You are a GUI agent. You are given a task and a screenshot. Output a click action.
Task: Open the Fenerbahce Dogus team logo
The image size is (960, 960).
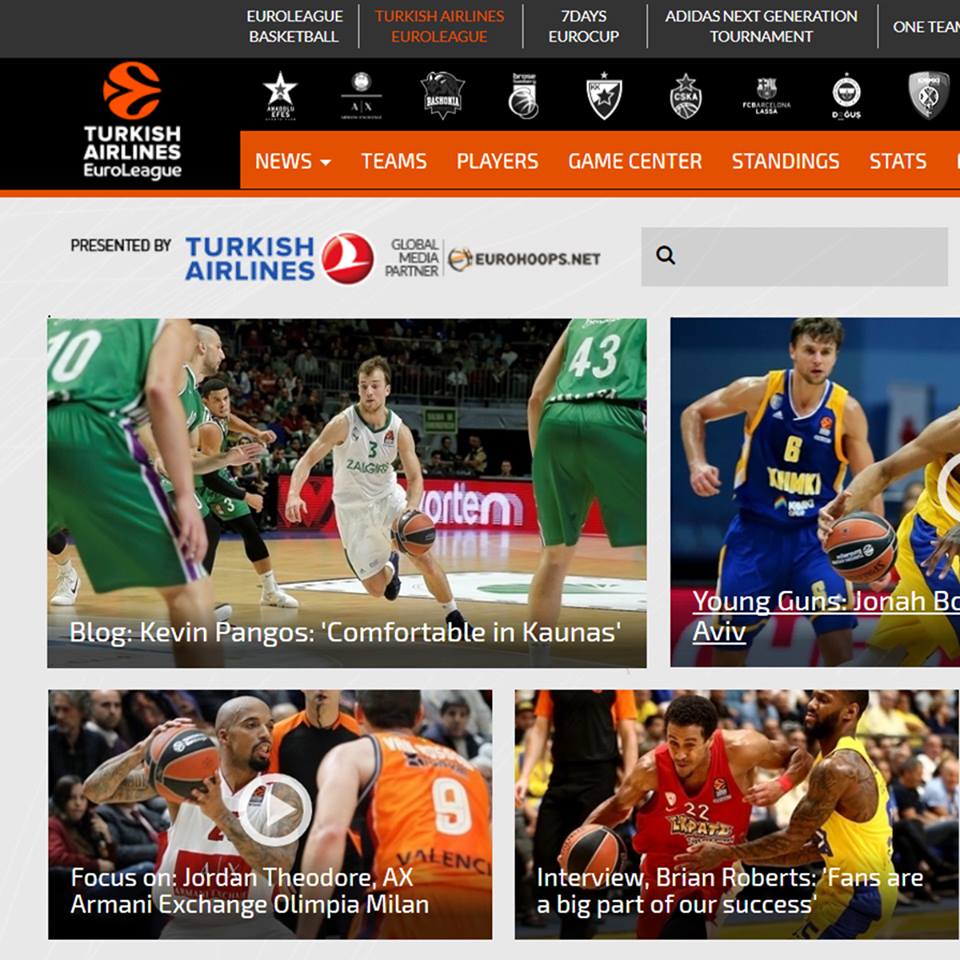click(x=847, y=96)
